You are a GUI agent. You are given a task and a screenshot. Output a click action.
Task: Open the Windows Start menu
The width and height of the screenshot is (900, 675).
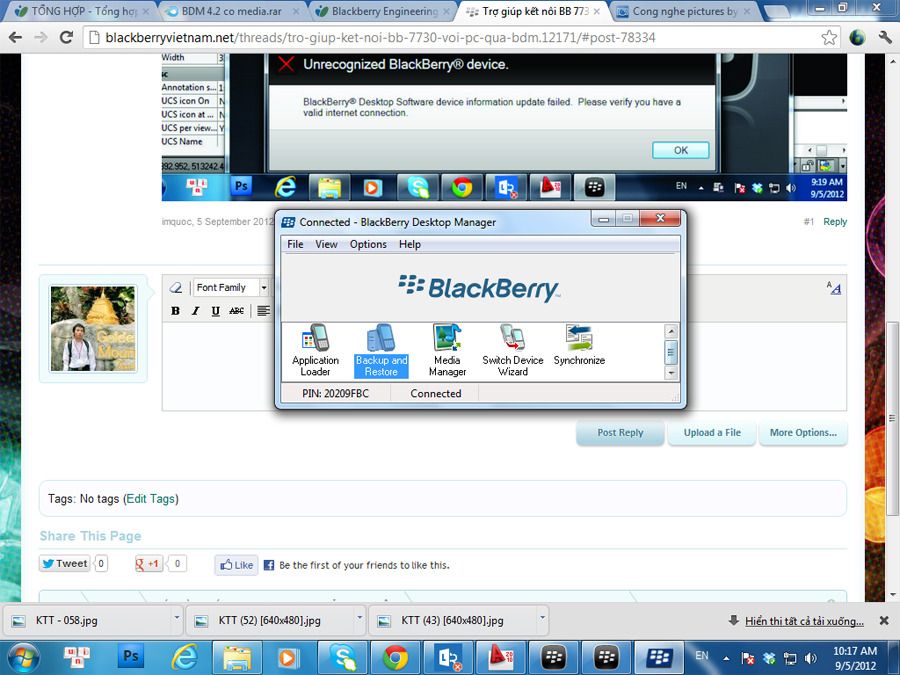pyautogui.click(x=22, y=658)
